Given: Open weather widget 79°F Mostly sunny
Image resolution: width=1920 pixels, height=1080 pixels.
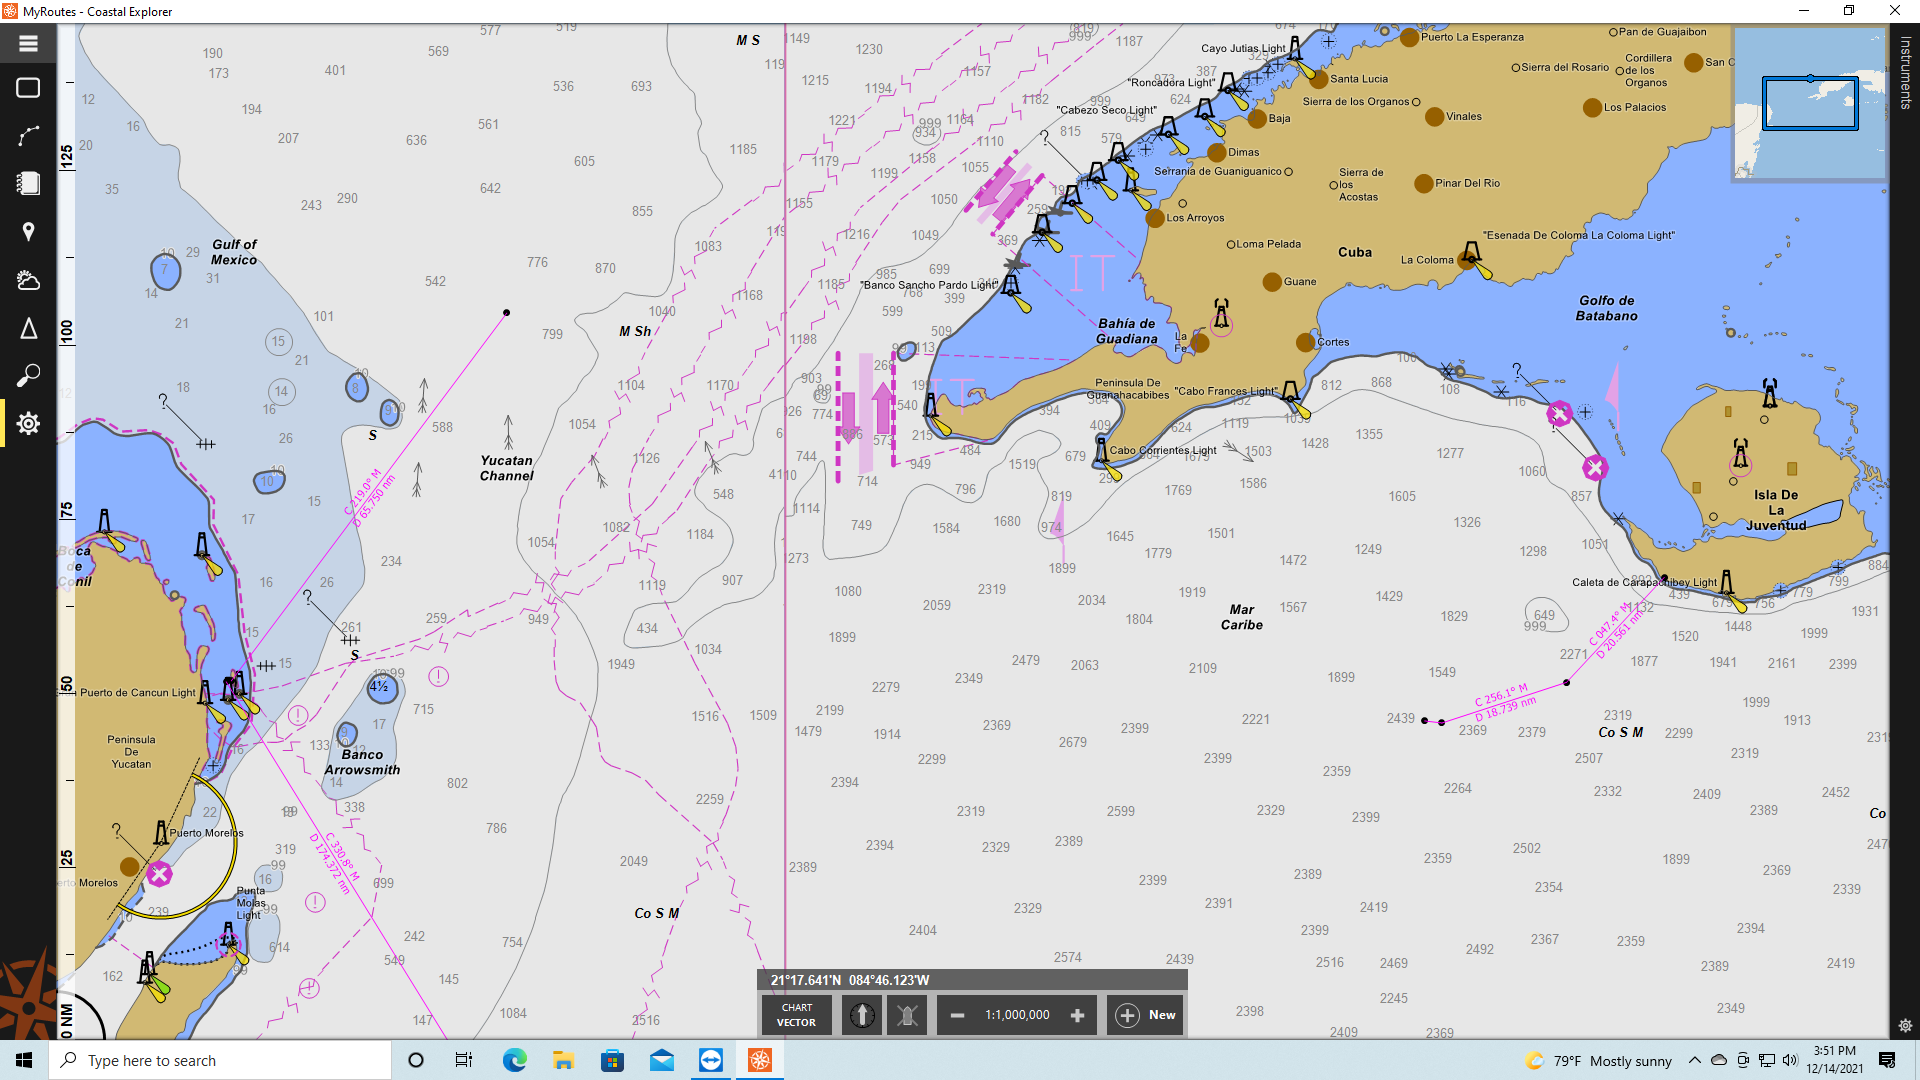Looking at the screenshot, I should point(1599,1061).
